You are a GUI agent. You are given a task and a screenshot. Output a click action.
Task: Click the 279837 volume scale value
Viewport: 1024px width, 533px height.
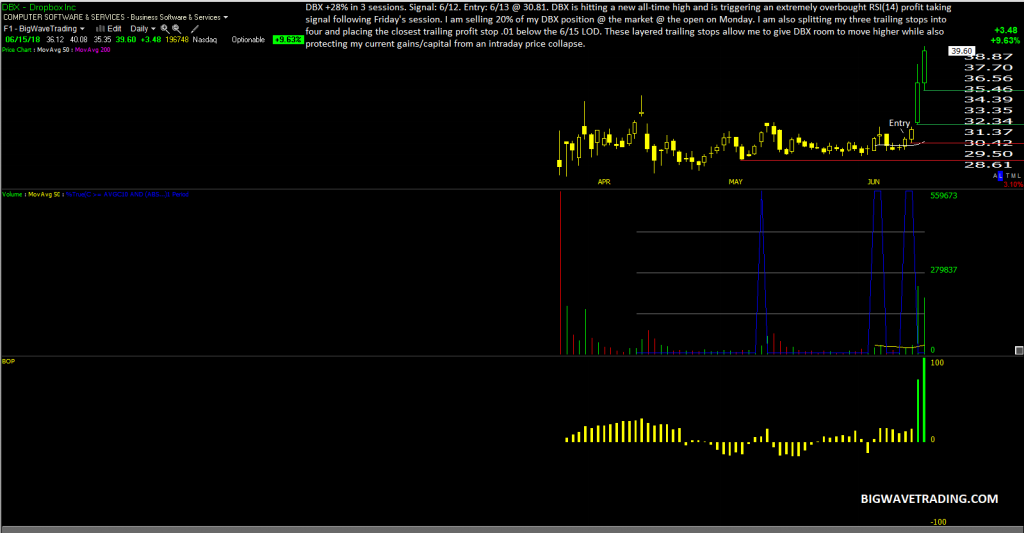944,270
